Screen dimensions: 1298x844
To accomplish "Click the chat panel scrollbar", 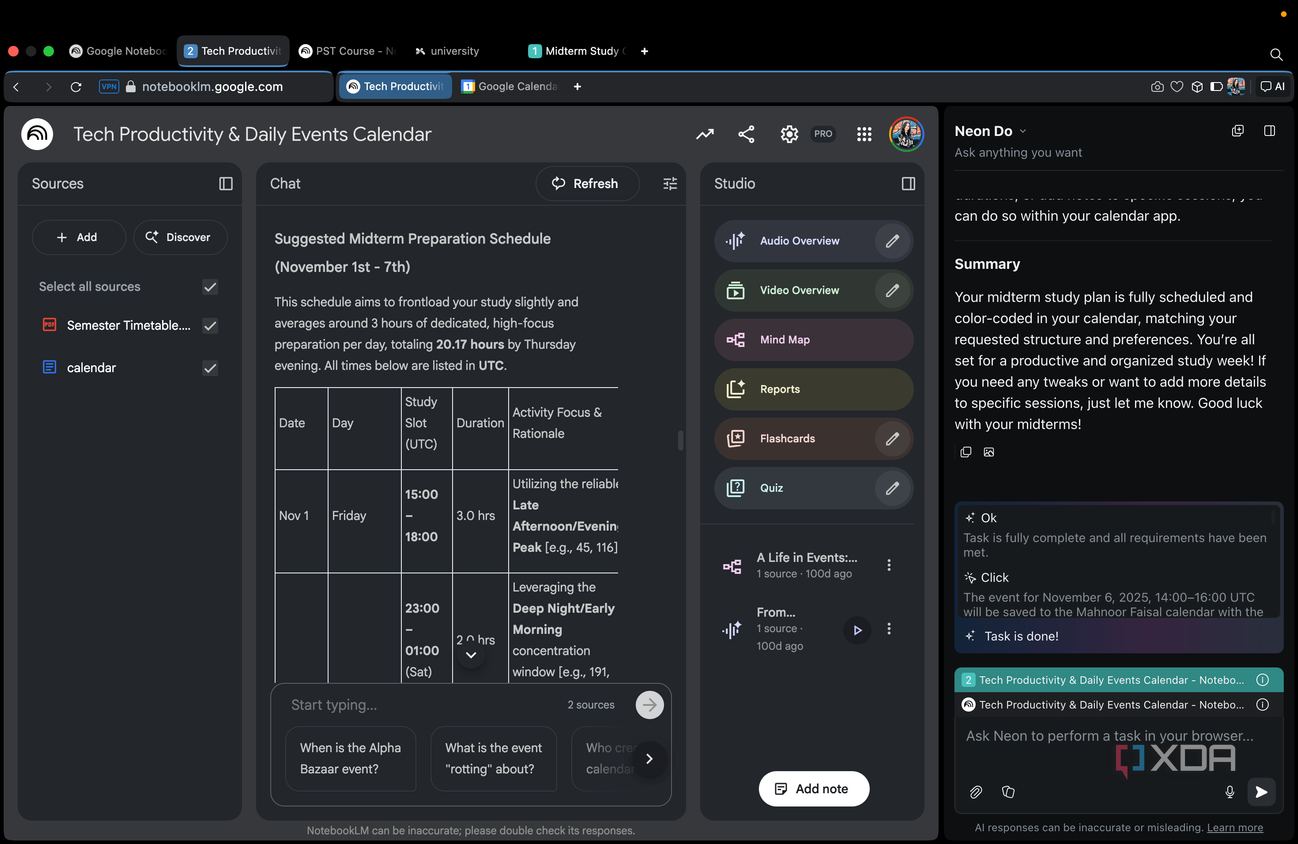I will coord(680,440).
